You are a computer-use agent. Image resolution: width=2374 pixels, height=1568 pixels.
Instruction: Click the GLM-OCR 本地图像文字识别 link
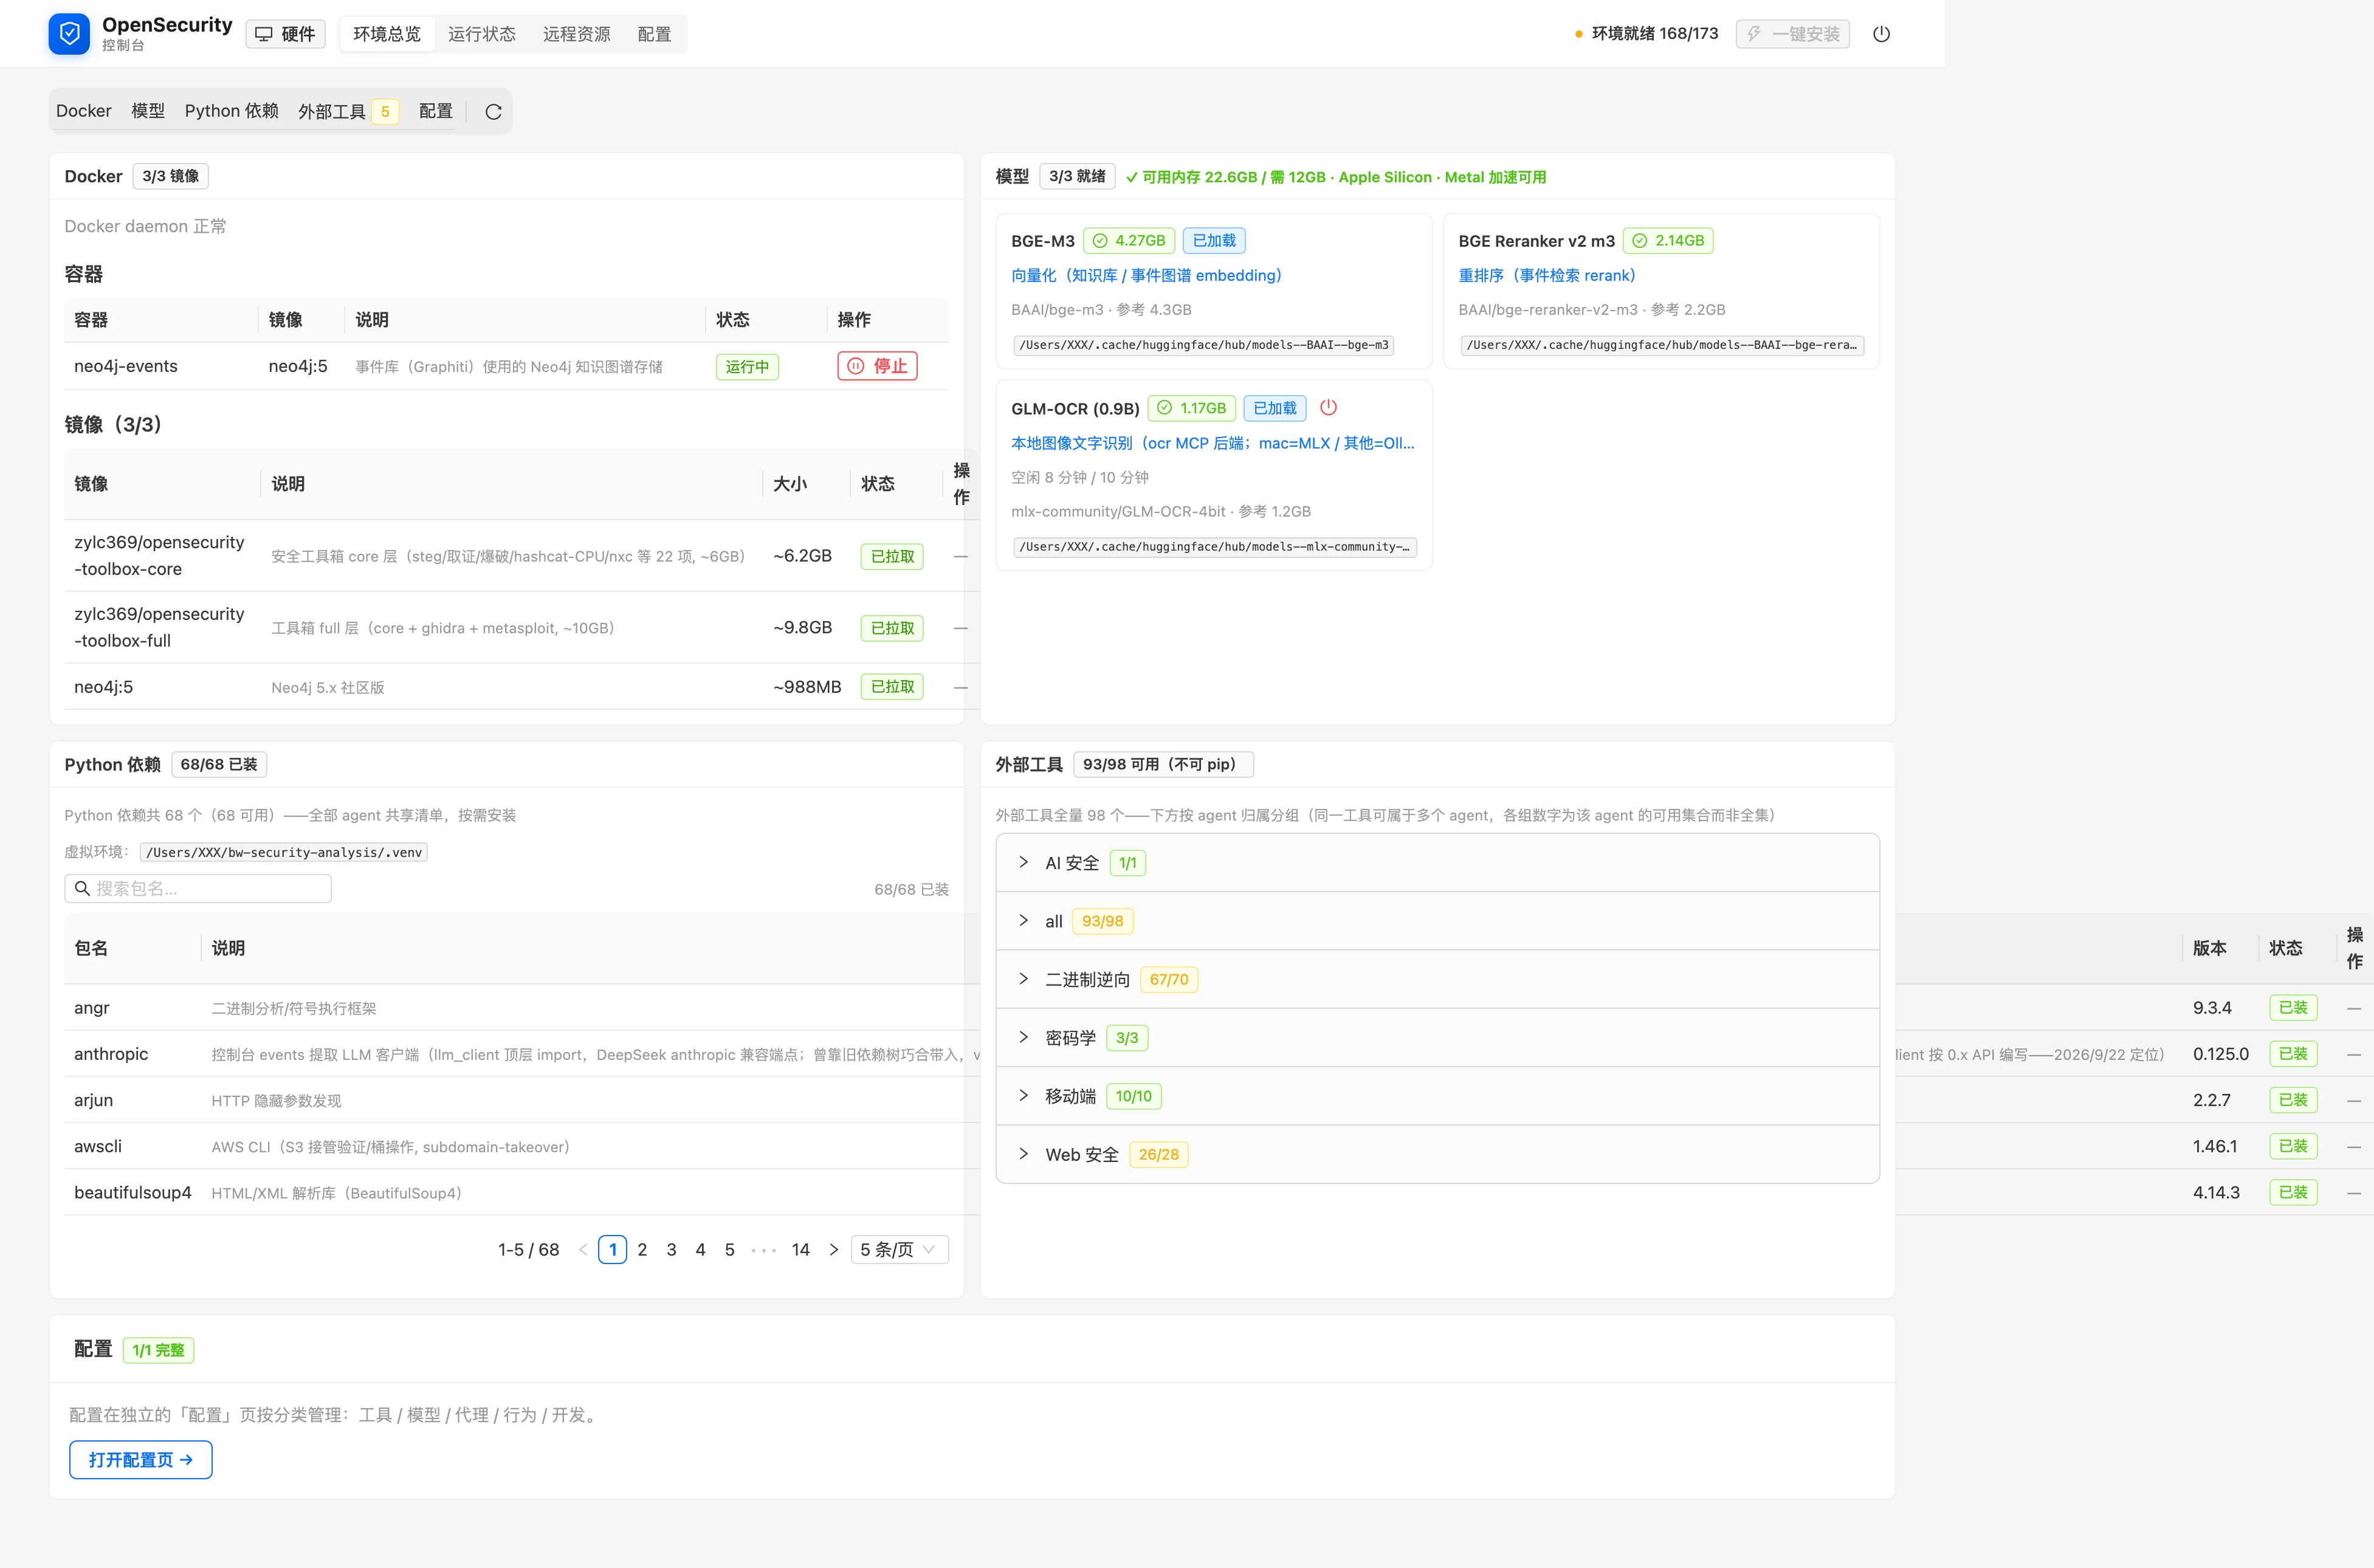[1213, 443]
